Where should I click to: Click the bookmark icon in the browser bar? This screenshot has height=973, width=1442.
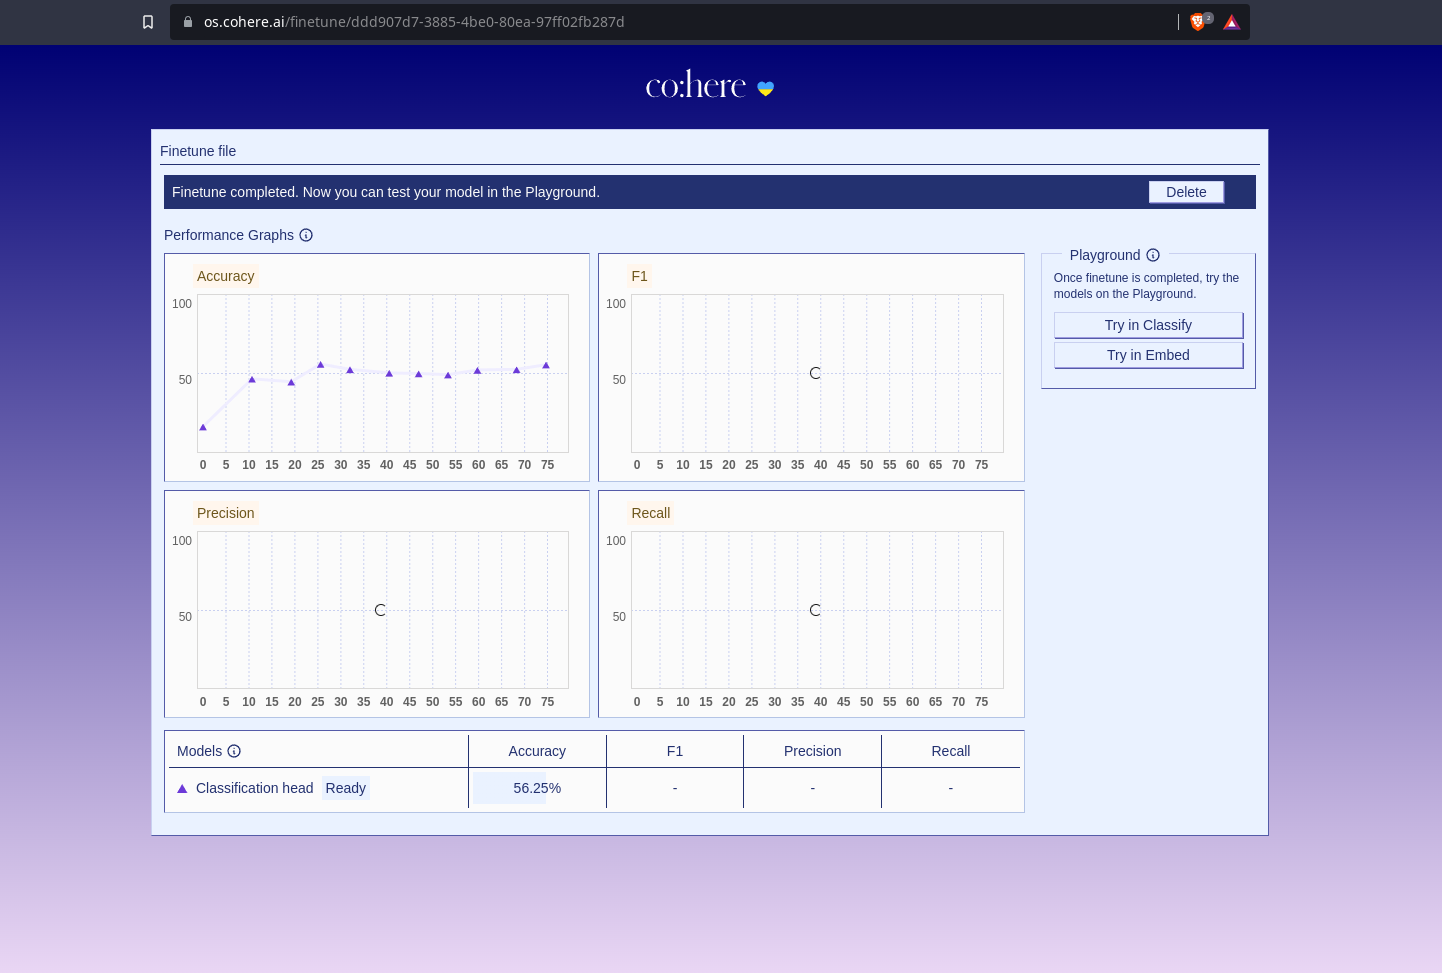[x=148, y=22]
